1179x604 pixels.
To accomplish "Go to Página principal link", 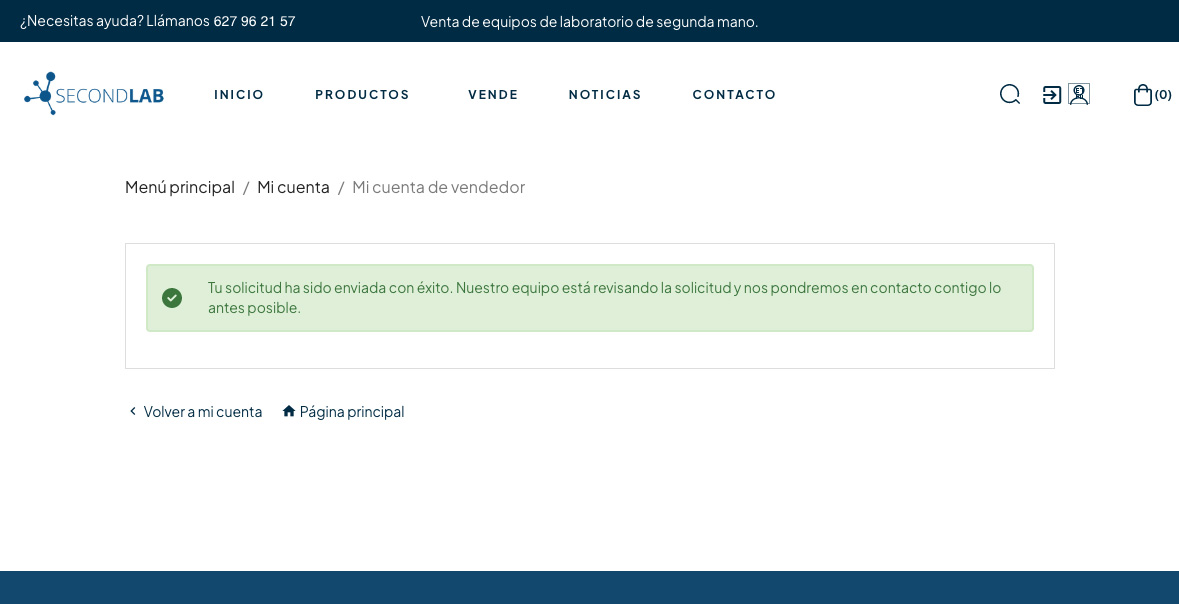I will point(352,411).
